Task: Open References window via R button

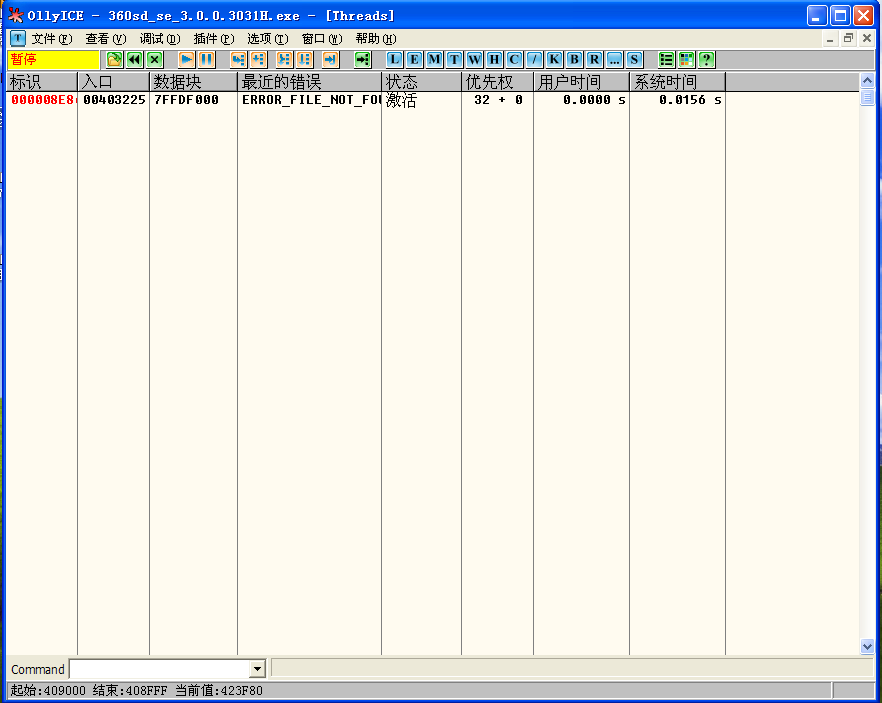Action: point(594,60)
